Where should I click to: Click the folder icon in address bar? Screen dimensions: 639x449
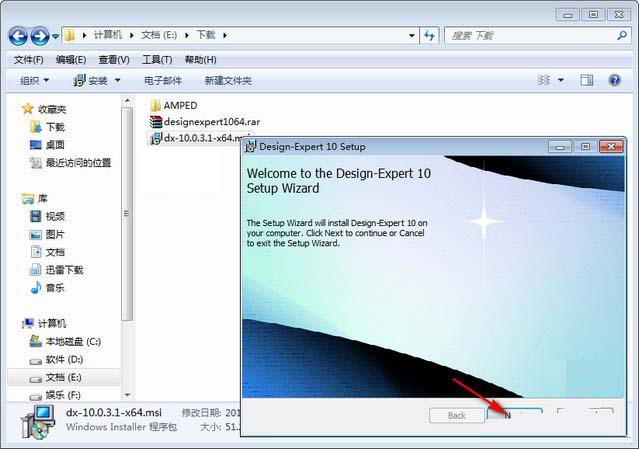pos(70,35)
